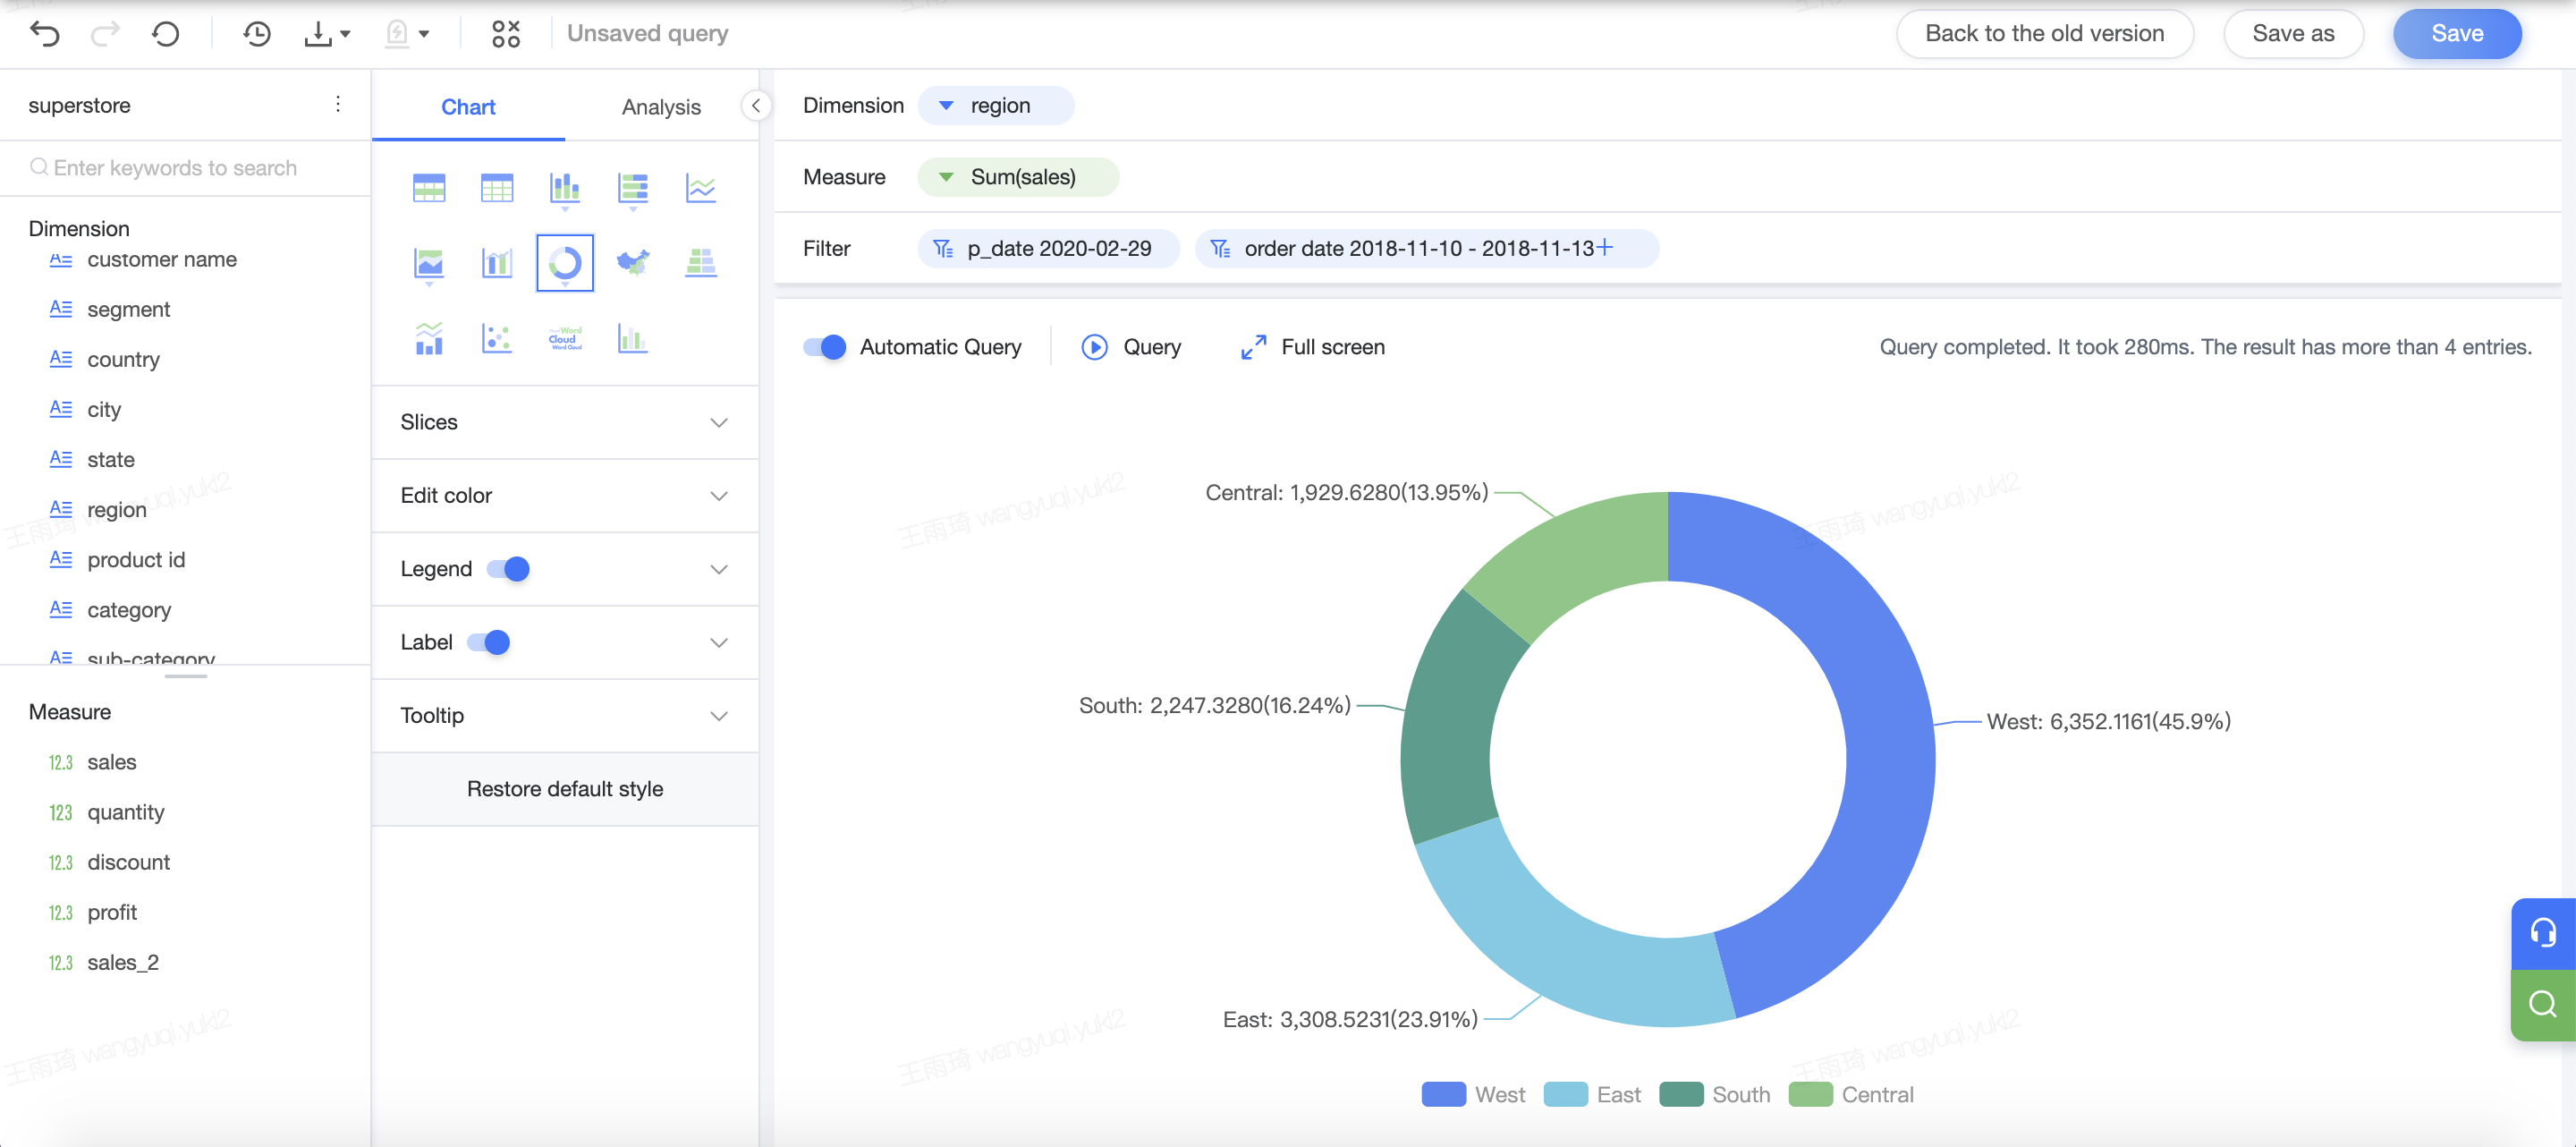Expand the Label section chevron
Screen dimensions: 2576x1147
click(718, 642)
